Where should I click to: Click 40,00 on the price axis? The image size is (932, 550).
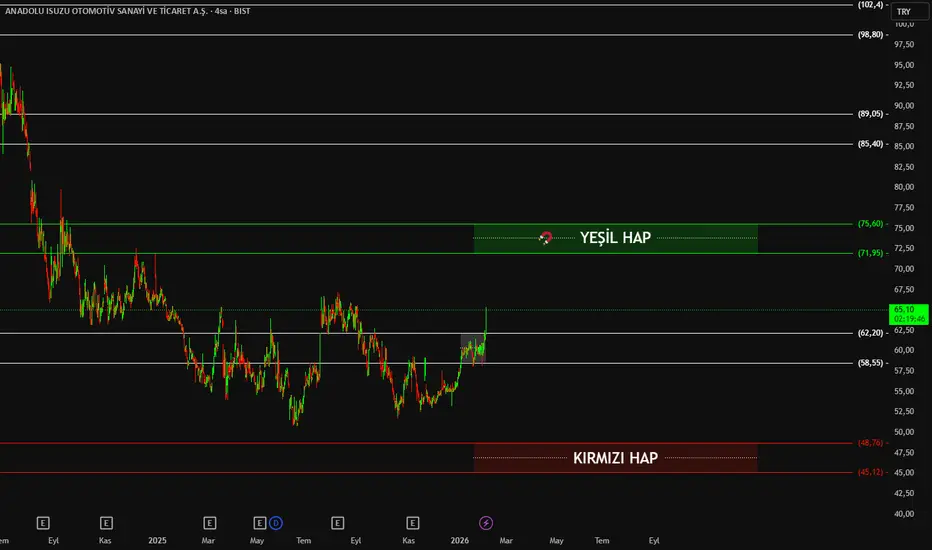(904, 514)
